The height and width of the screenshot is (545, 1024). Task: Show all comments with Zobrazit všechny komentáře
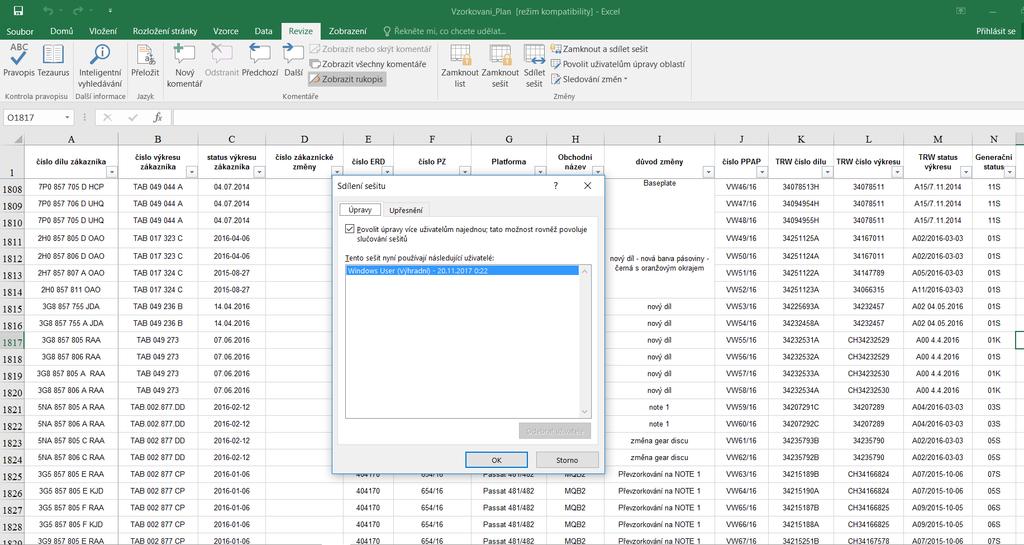tap(368, 64)
